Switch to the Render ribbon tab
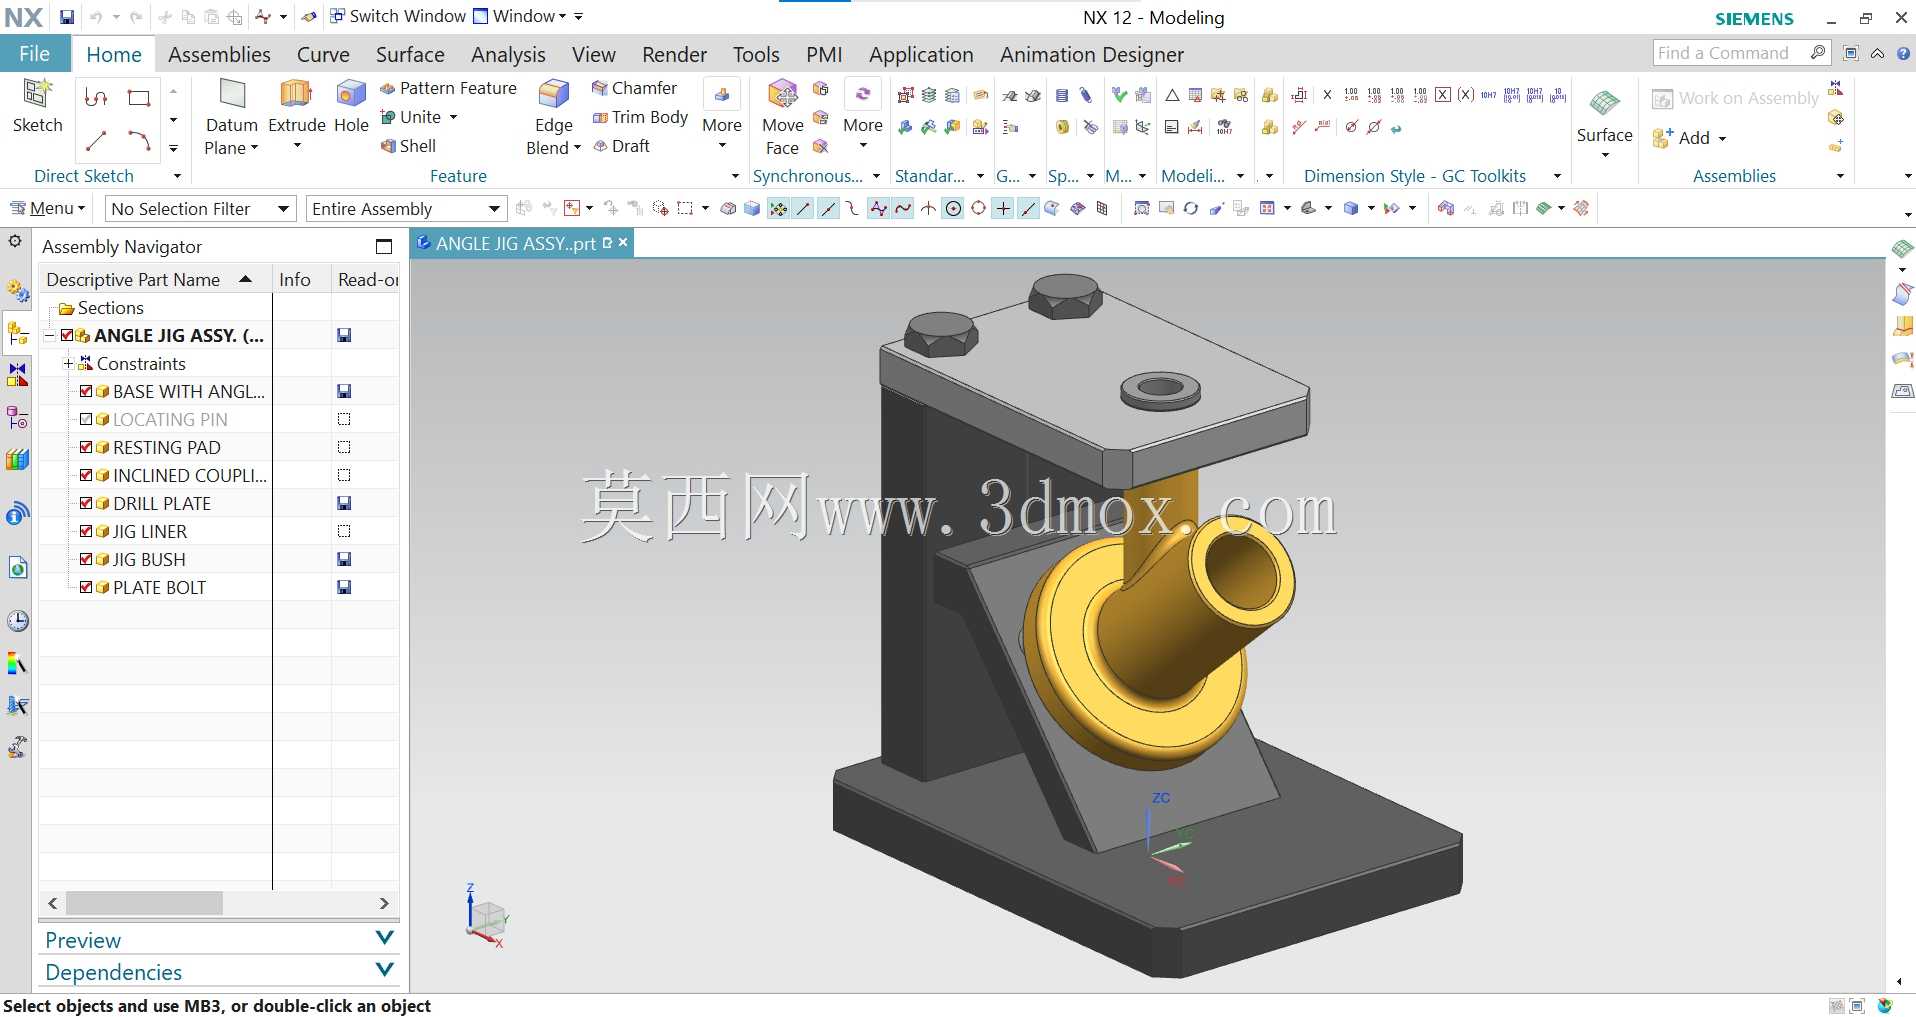 [674, 54]
